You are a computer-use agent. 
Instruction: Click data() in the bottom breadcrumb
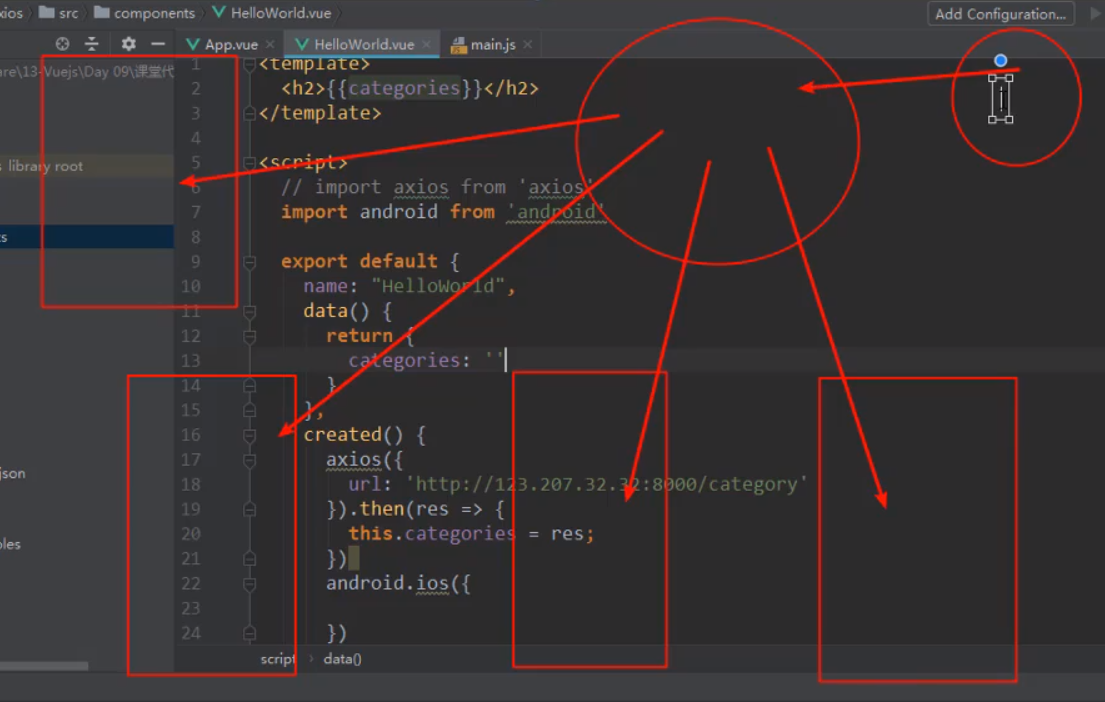pyautogui.click(x=342, y=659)
